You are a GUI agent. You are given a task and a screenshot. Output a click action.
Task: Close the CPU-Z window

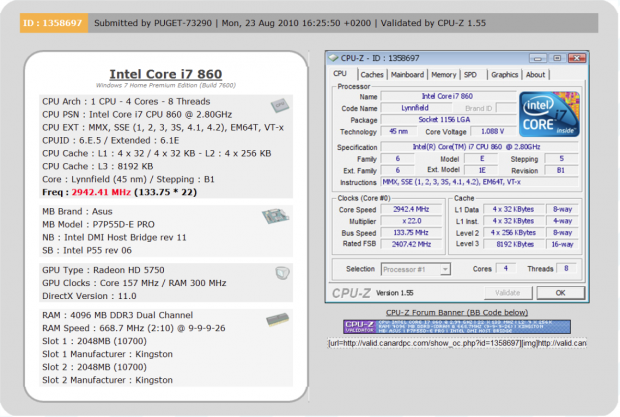(x=577, y=58)
